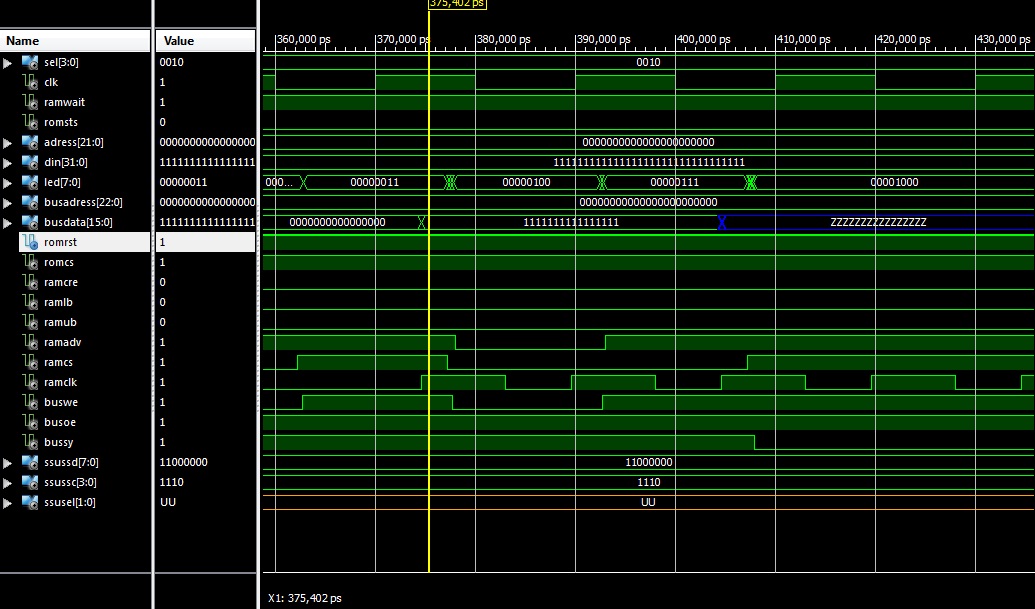Screen dimensions: 1035x609
Task: Click the ramwait signal icon
Action: (30, 102)
